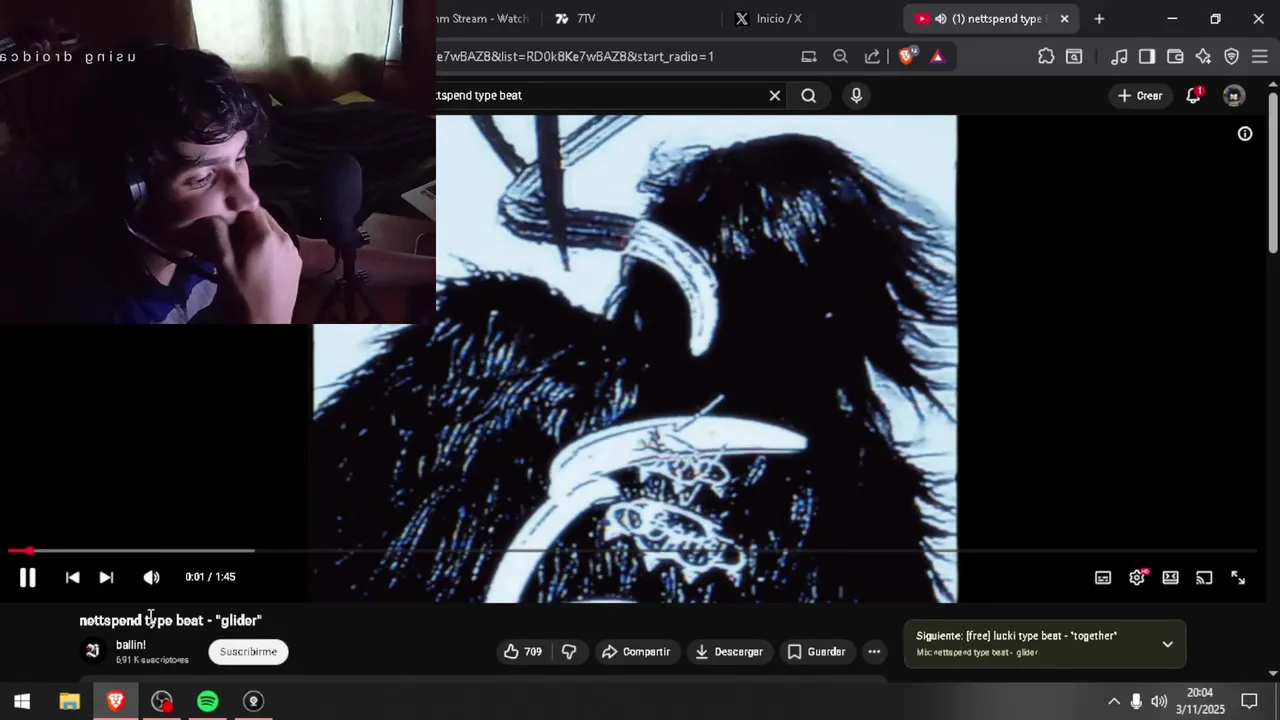Click the Descargar download button
1280x720 pixels.
[728, 652]
